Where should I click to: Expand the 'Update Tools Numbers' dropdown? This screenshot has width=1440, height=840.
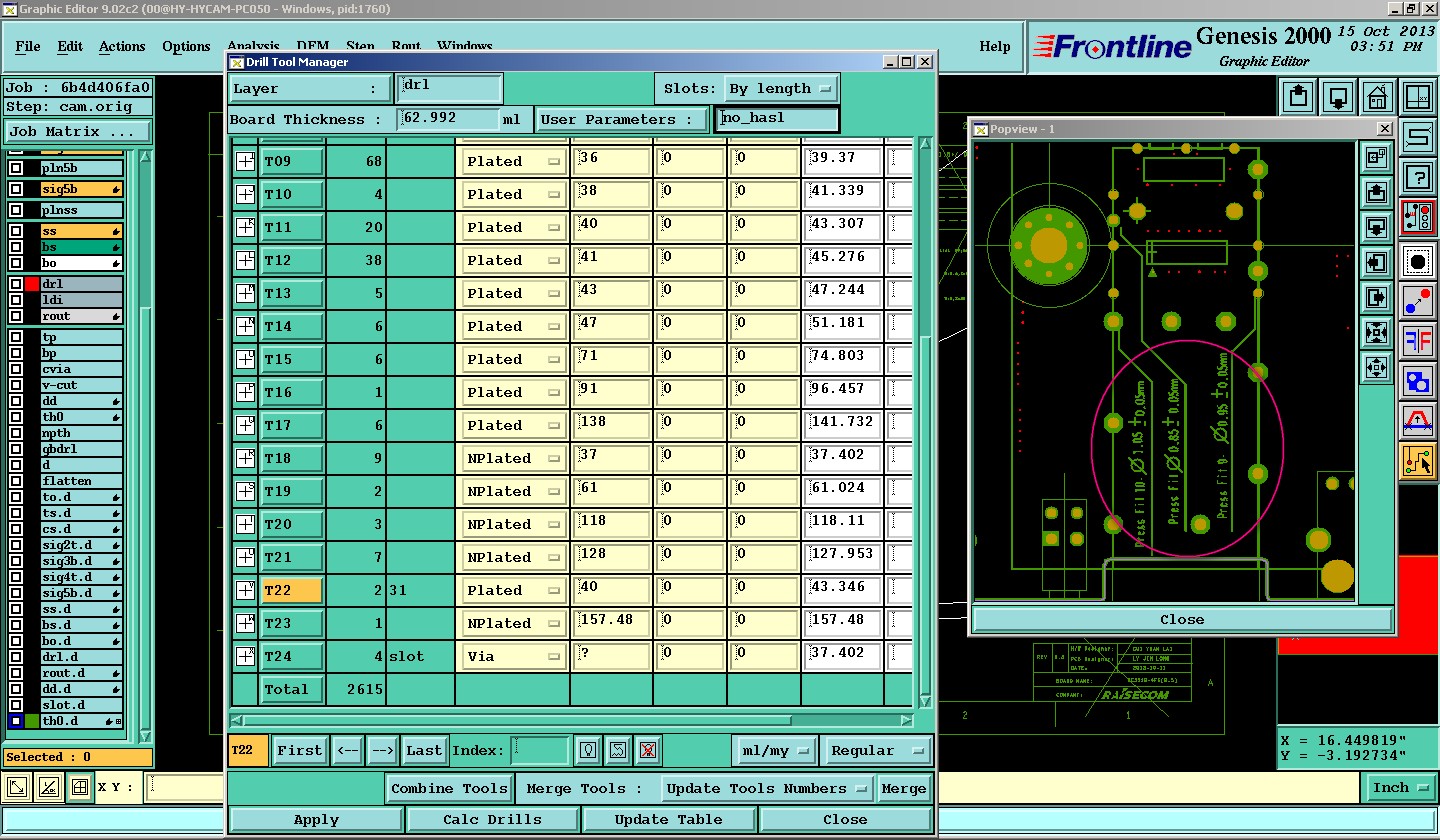coord(766,788)
